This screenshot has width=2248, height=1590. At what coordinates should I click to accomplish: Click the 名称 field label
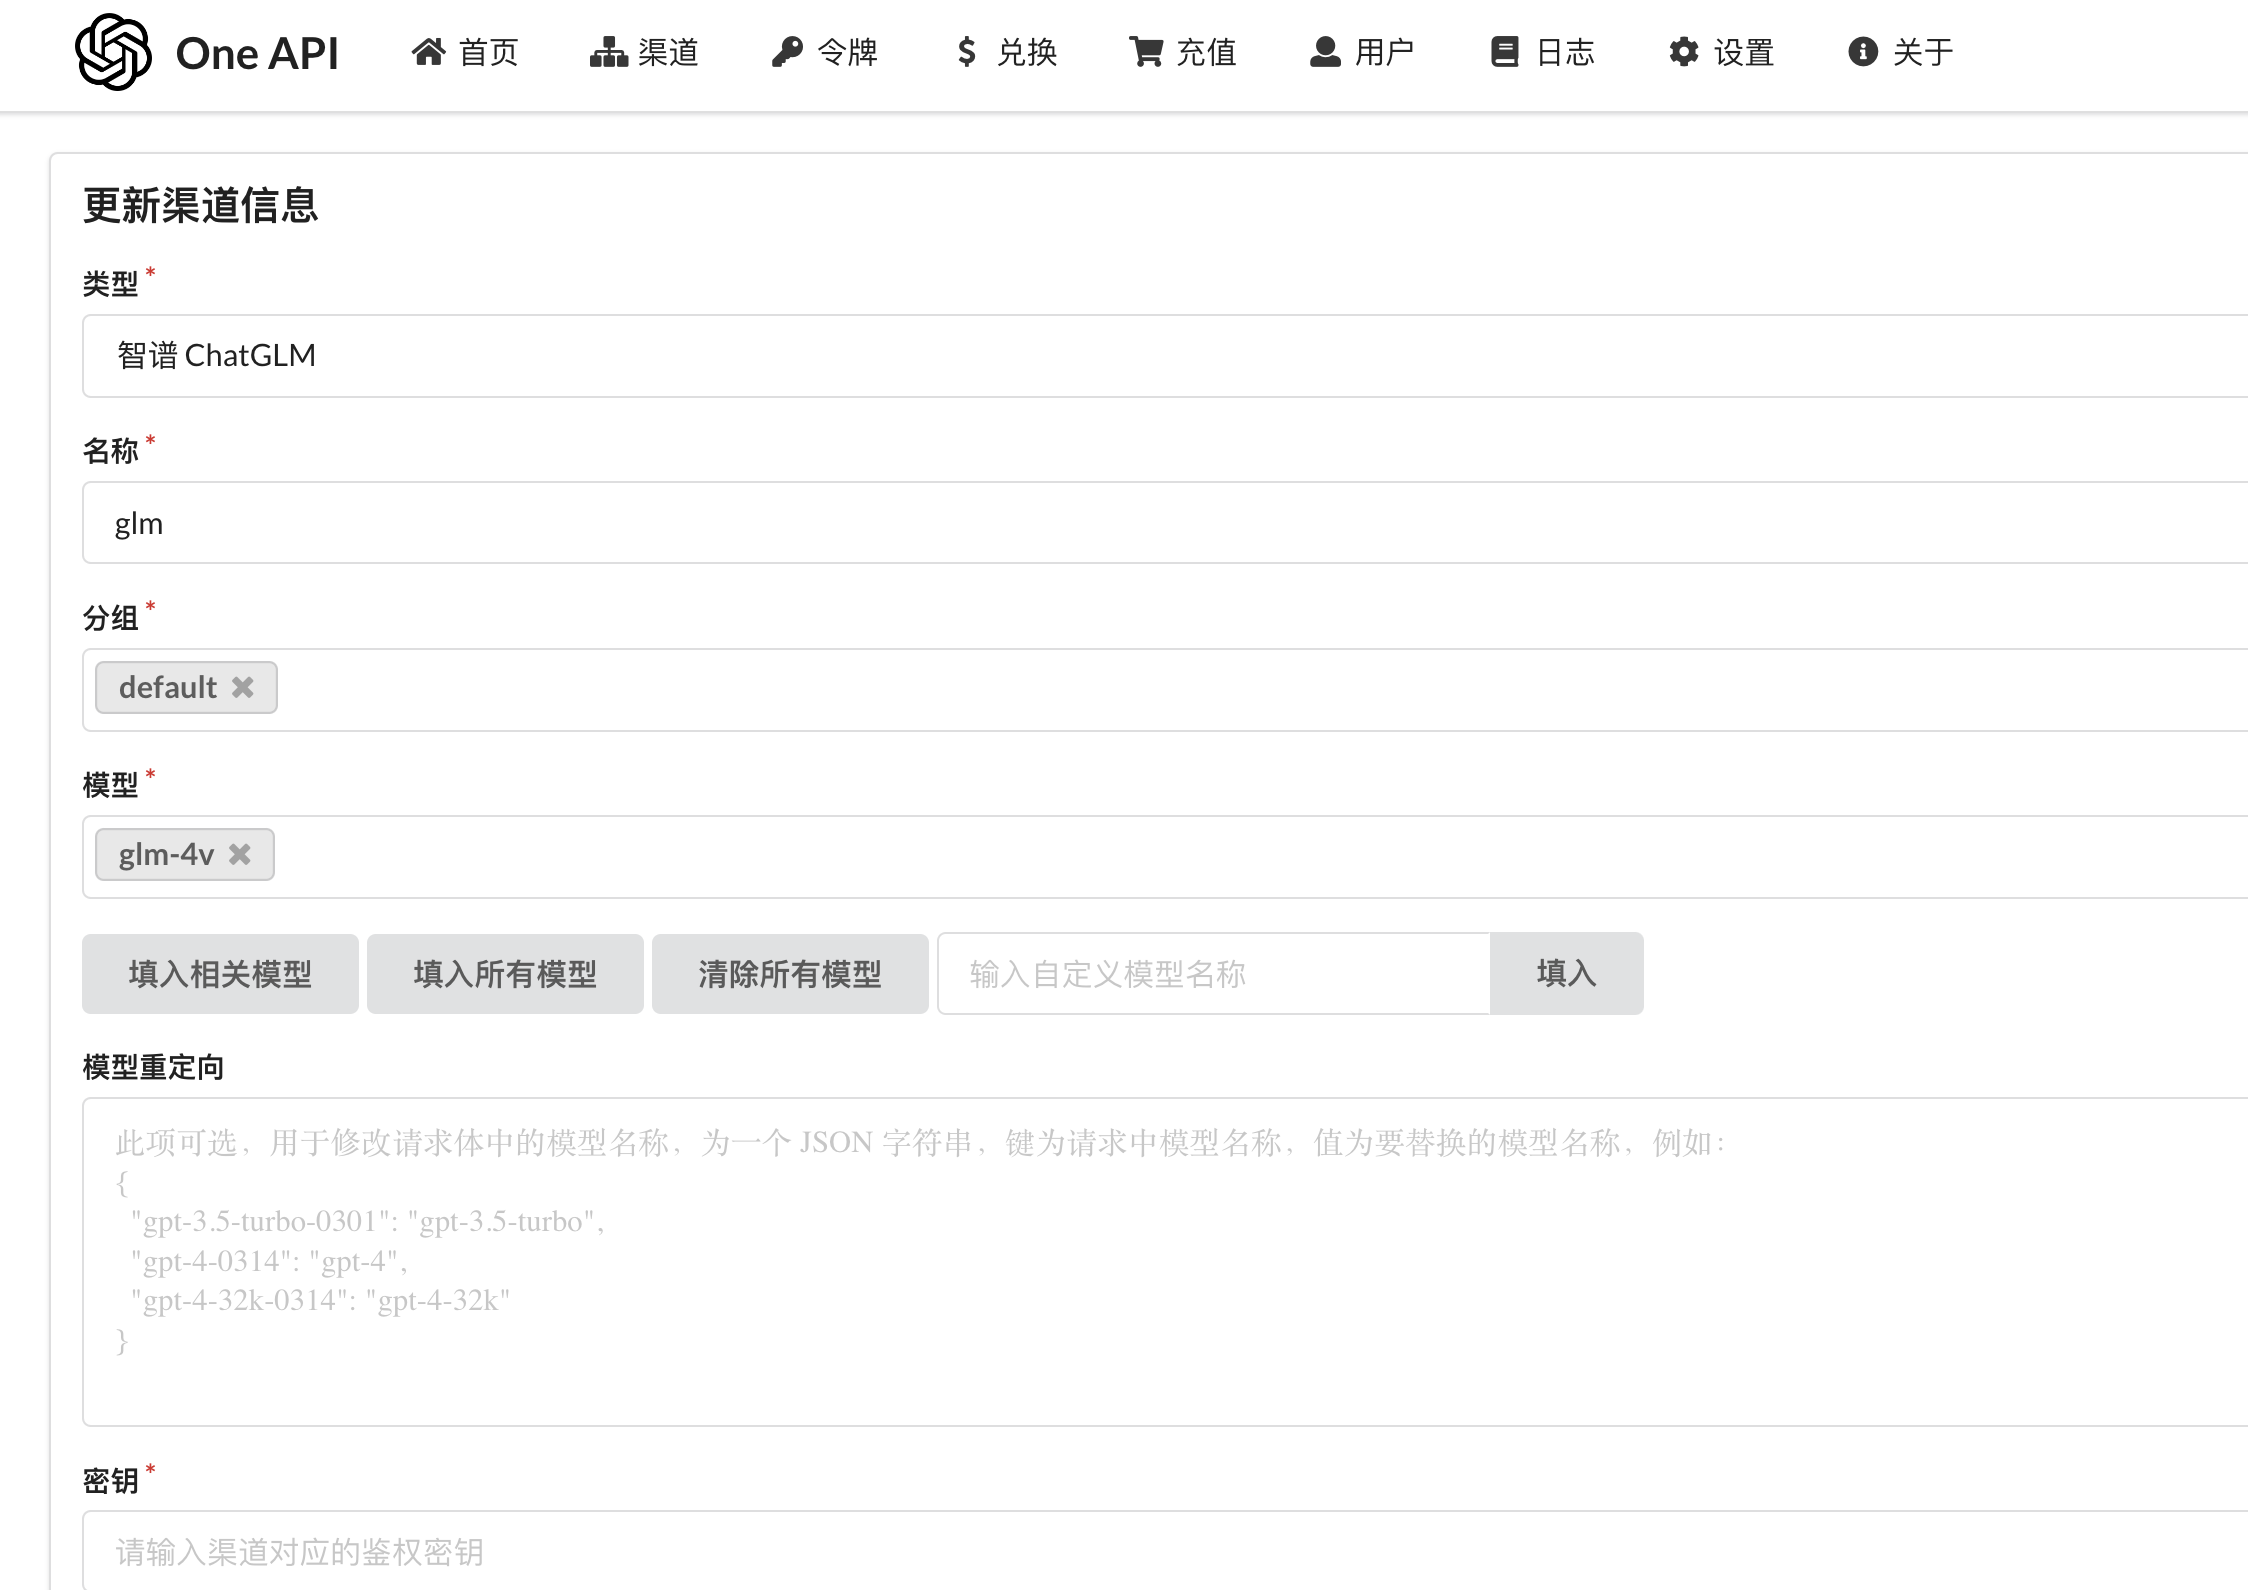coord(110,451)
